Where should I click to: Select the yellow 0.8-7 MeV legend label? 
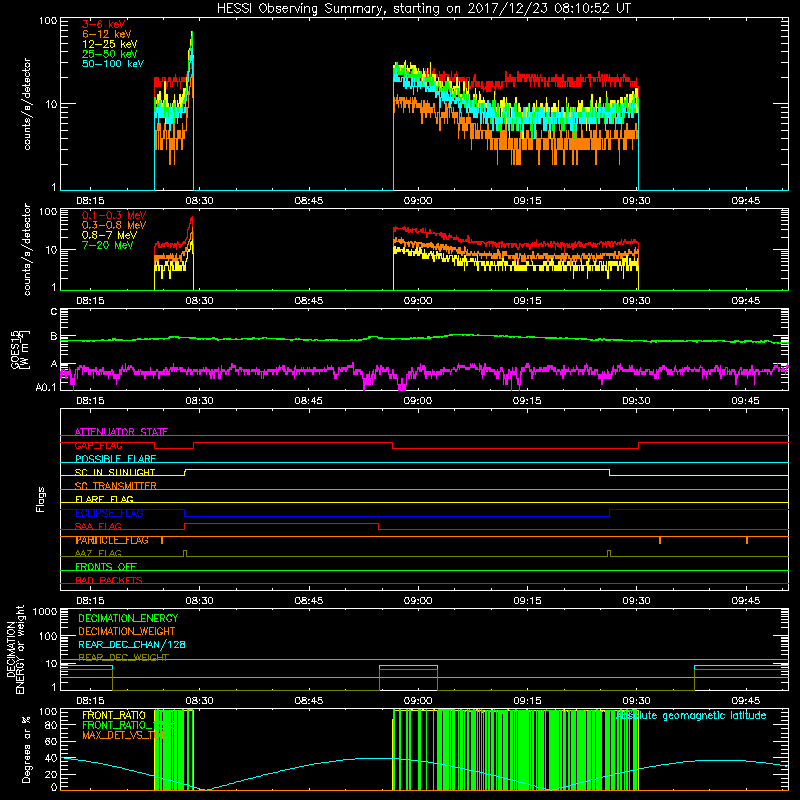coord(109,235)
